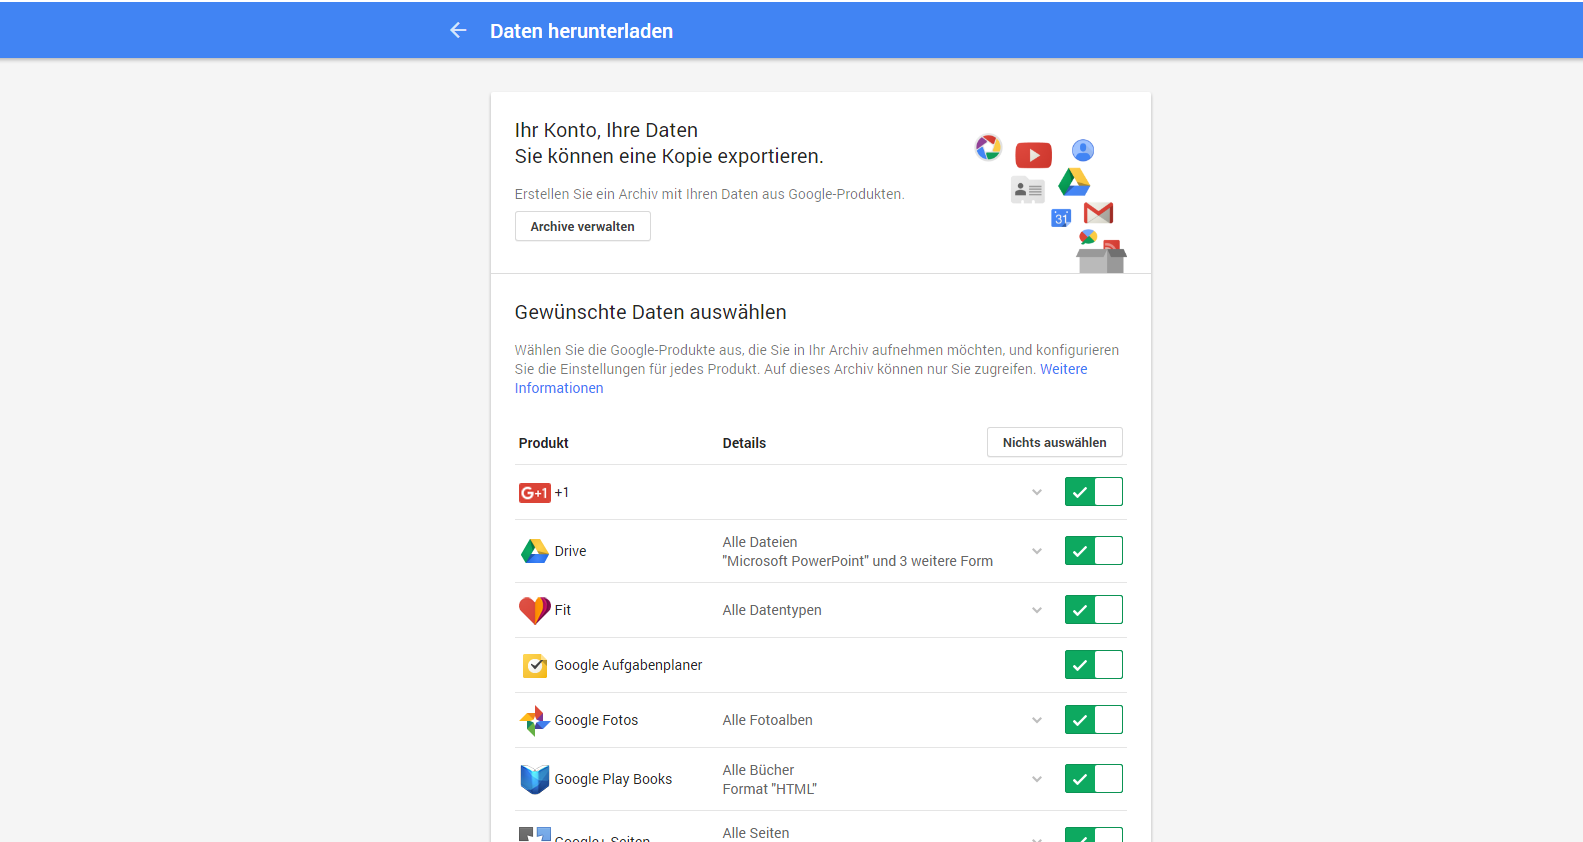This screenshot has width=1583, height=842.
Task: Click the Google Play Books icon
Action: pos(534,779)
